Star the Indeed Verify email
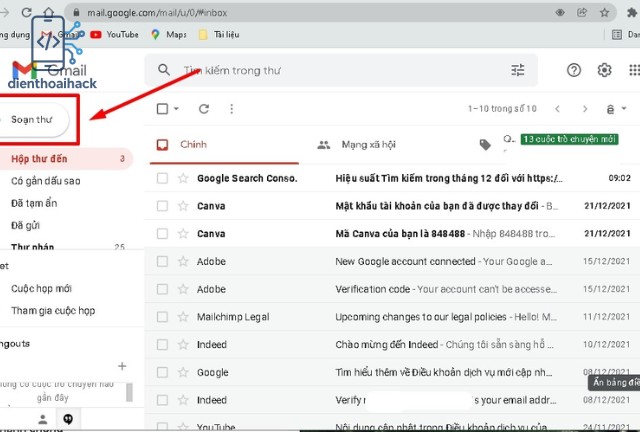The image size is (640, 432). click(183, 400)
